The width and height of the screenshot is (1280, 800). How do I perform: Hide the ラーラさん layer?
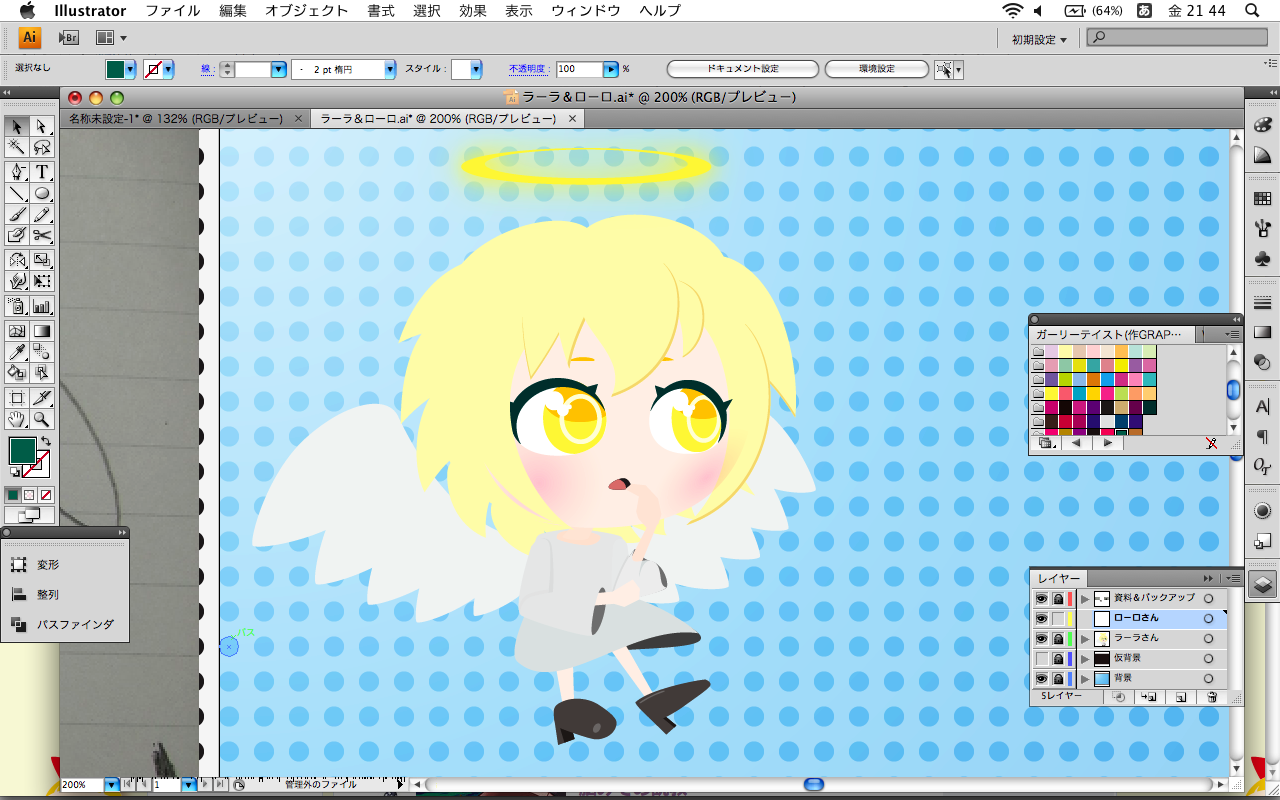coord(1041,638)
